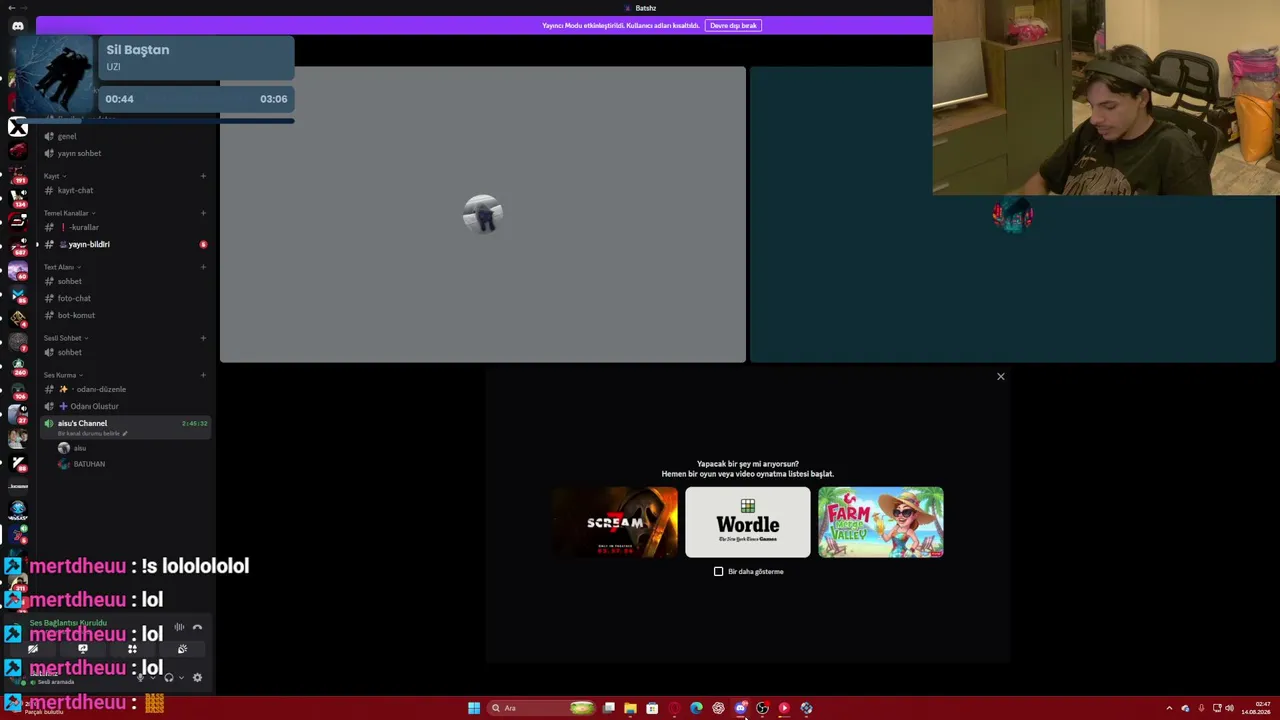Click the song progress bar

[154, 120]
